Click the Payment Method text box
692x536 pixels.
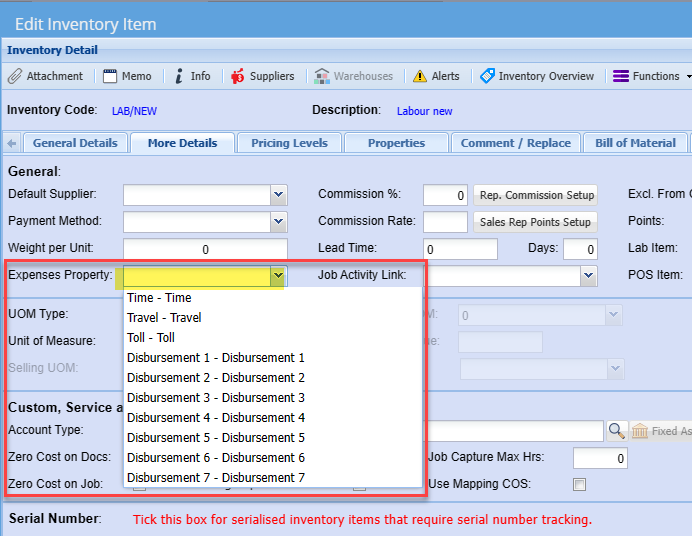[x=197, y=222]
